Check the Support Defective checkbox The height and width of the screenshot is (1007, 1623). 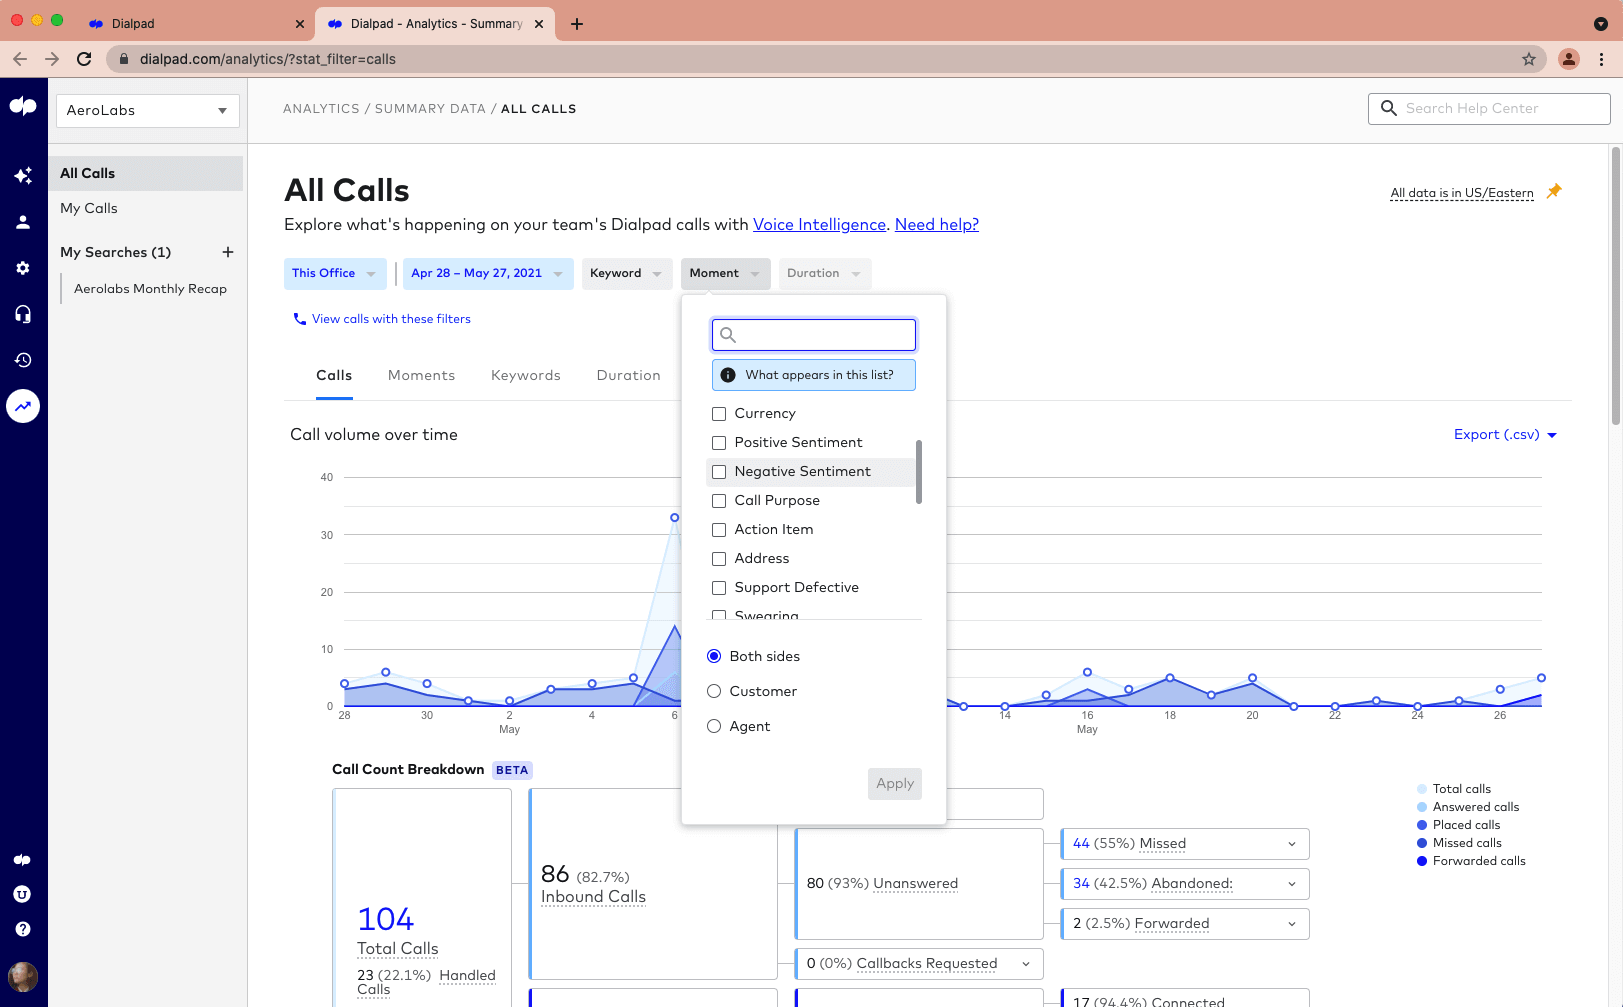coord(719,588)
